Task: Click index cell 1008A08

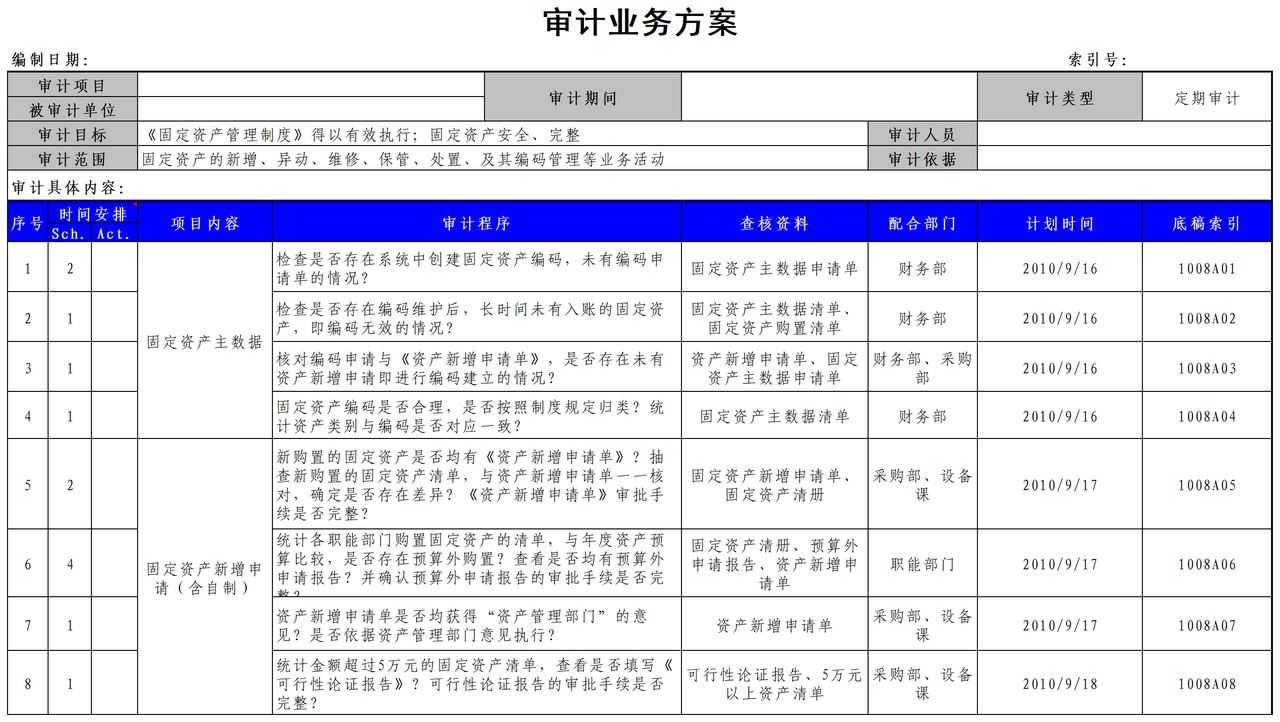Action: coord(1207,683)
